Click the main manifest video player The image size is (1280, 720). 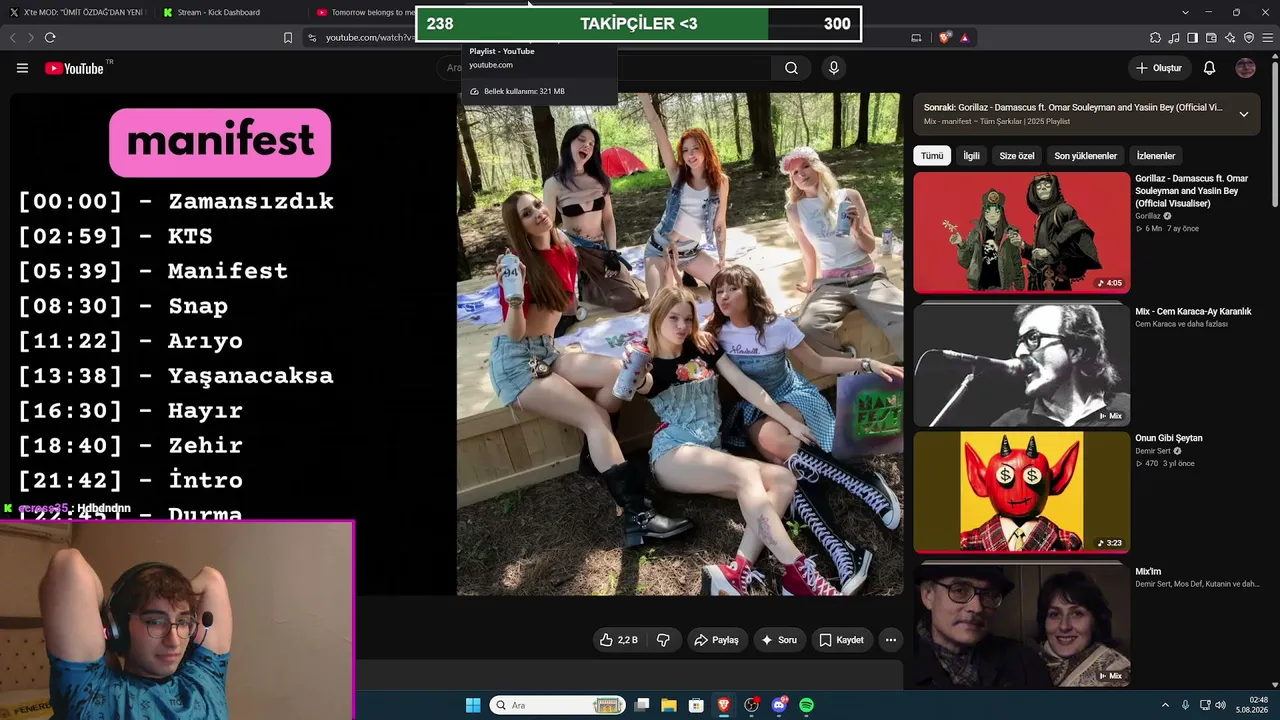[456, 344]
